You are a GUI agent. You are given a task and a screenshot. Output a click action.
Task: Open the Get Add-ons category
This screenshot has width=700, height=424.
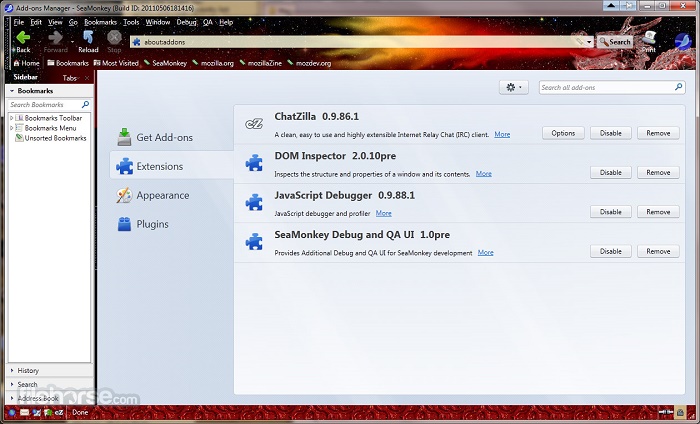point(163,137)
